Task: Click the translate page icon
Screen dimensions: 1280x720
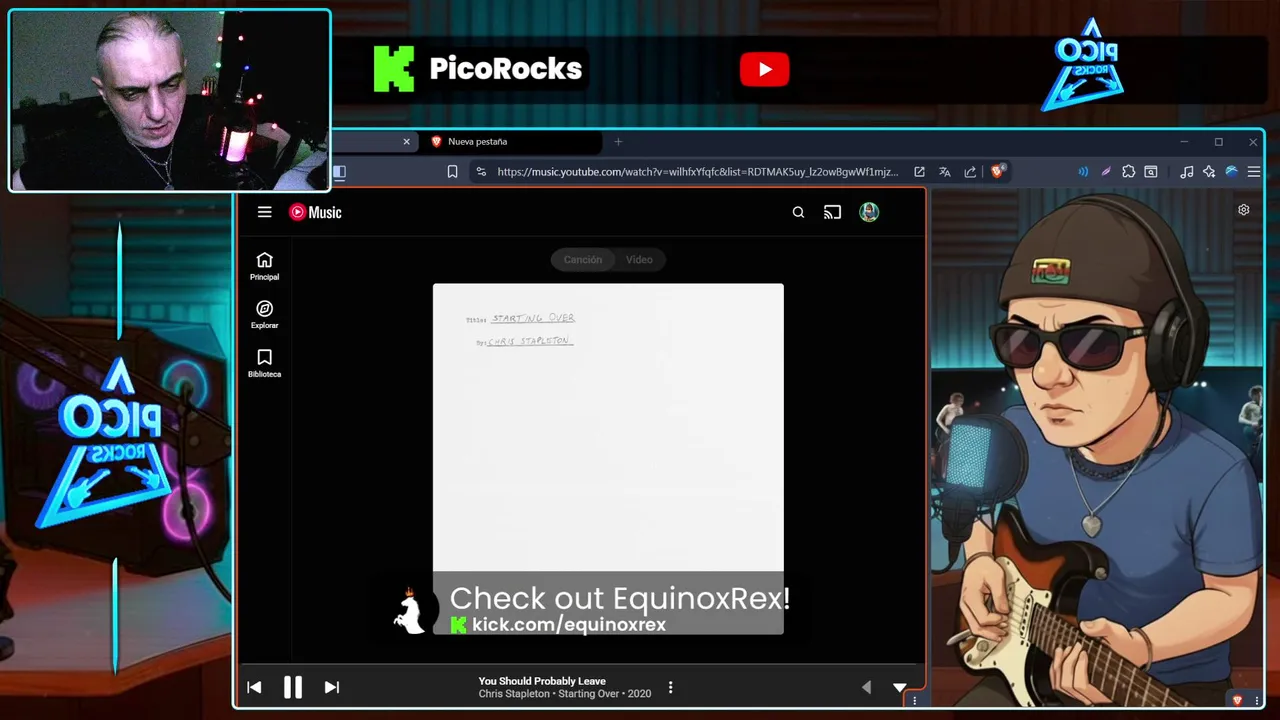Action: [x=944, y=172]
